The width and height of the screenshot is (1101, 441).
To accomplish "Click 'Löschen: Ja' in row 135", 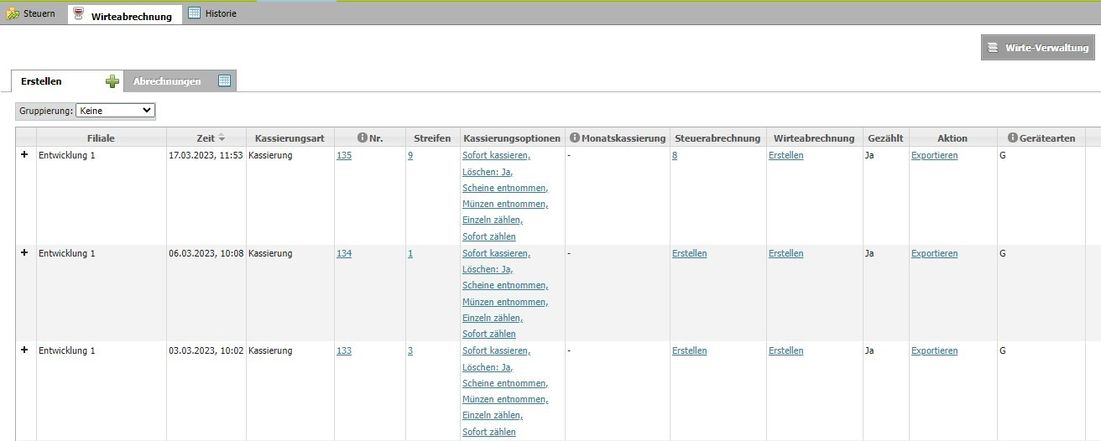I will (x=487, y=171).
